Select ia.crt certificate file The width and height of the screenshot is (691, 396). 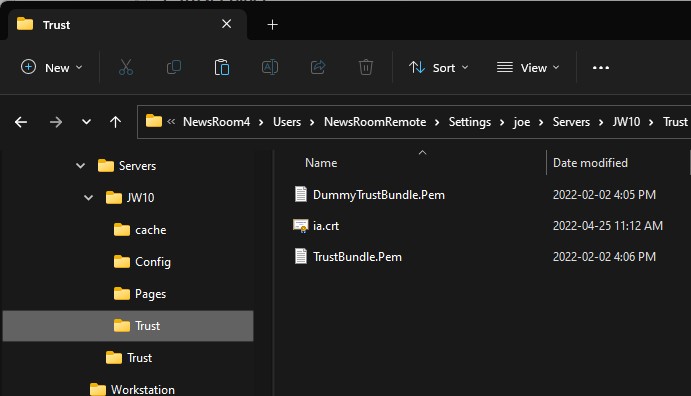coord(326,226)
